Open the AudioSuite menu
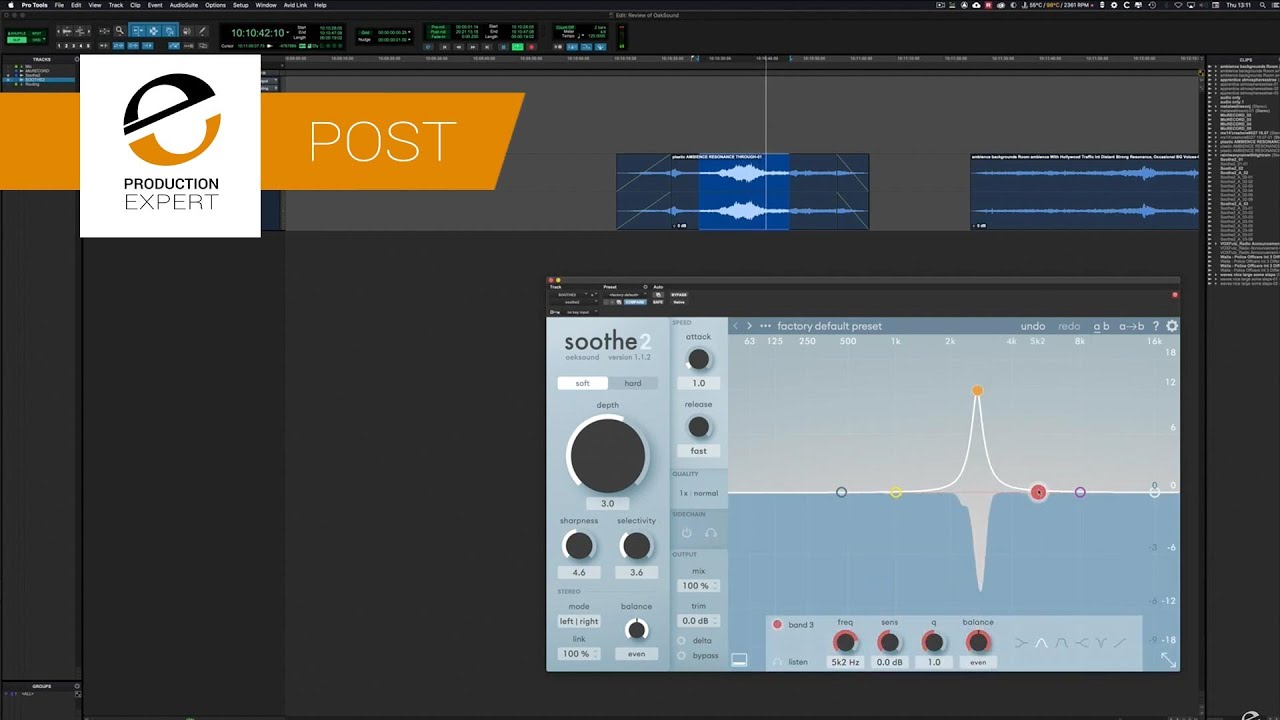 (184, 5)
